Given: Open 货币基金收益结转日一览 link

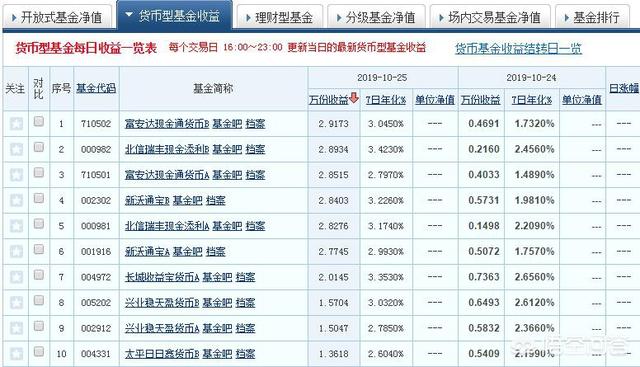Looking at the screenshot, I should [x=518, y=49].
